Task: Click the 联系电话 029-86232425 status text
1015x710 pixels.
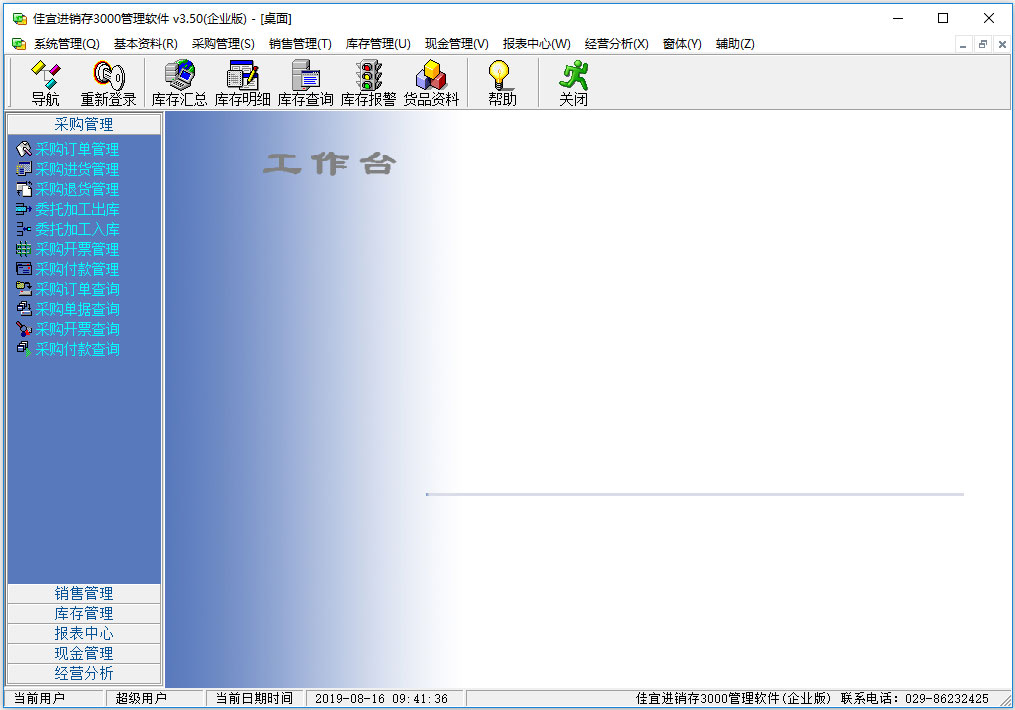Action: (915, 698)
